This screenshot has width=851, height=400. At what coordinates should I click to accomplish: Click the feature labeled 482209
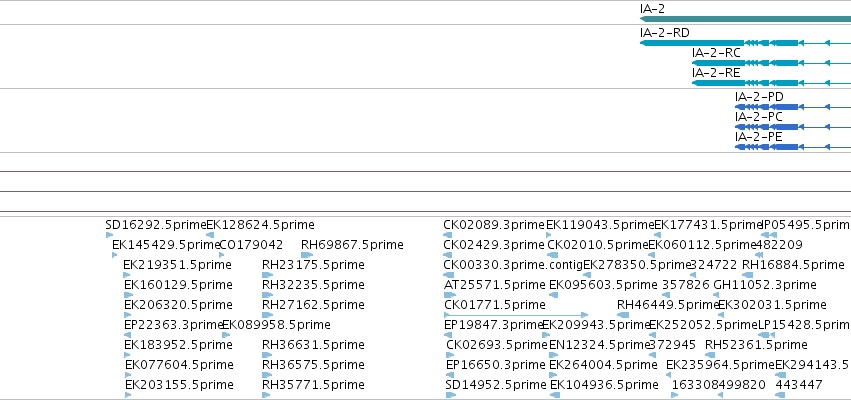click(x=779, y=245)
